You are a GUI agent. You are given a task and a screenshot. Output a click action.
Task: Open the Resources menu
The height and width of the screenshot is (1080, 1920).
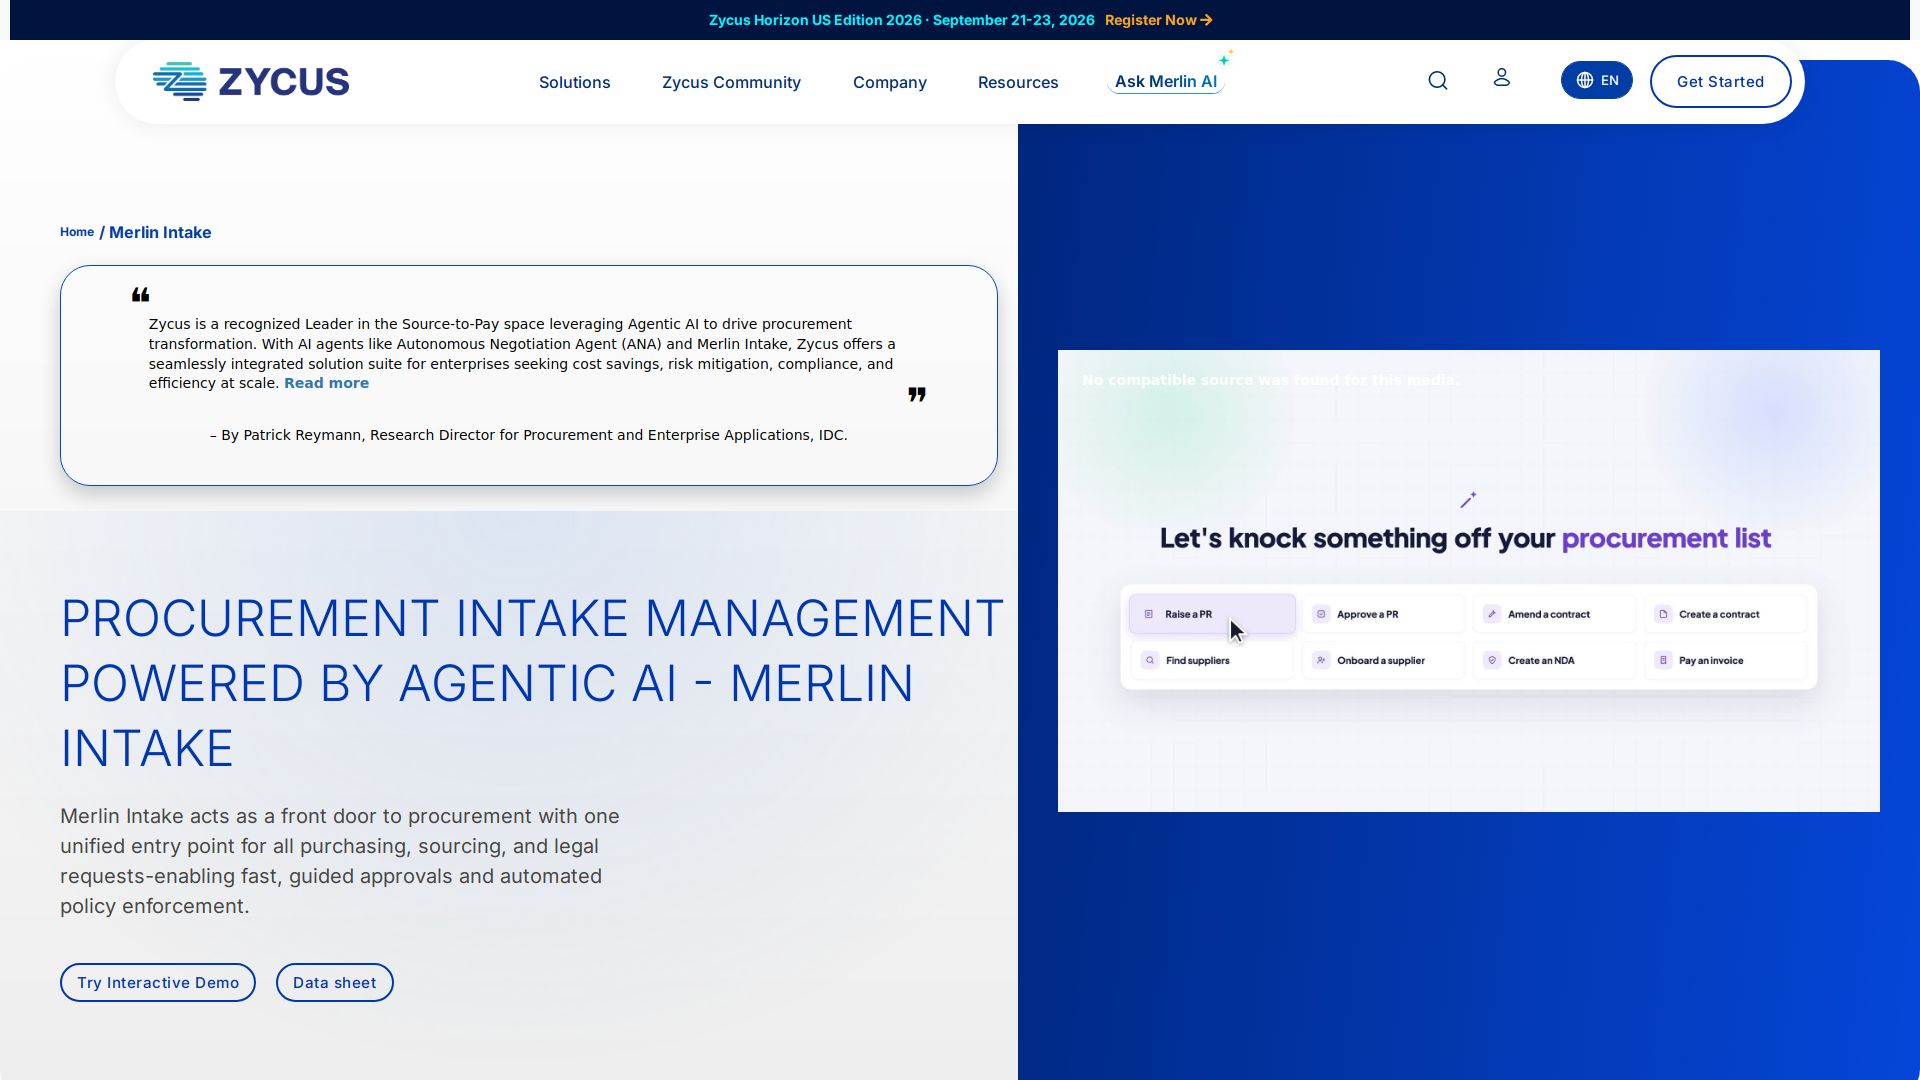click(x=1018, y=82)
